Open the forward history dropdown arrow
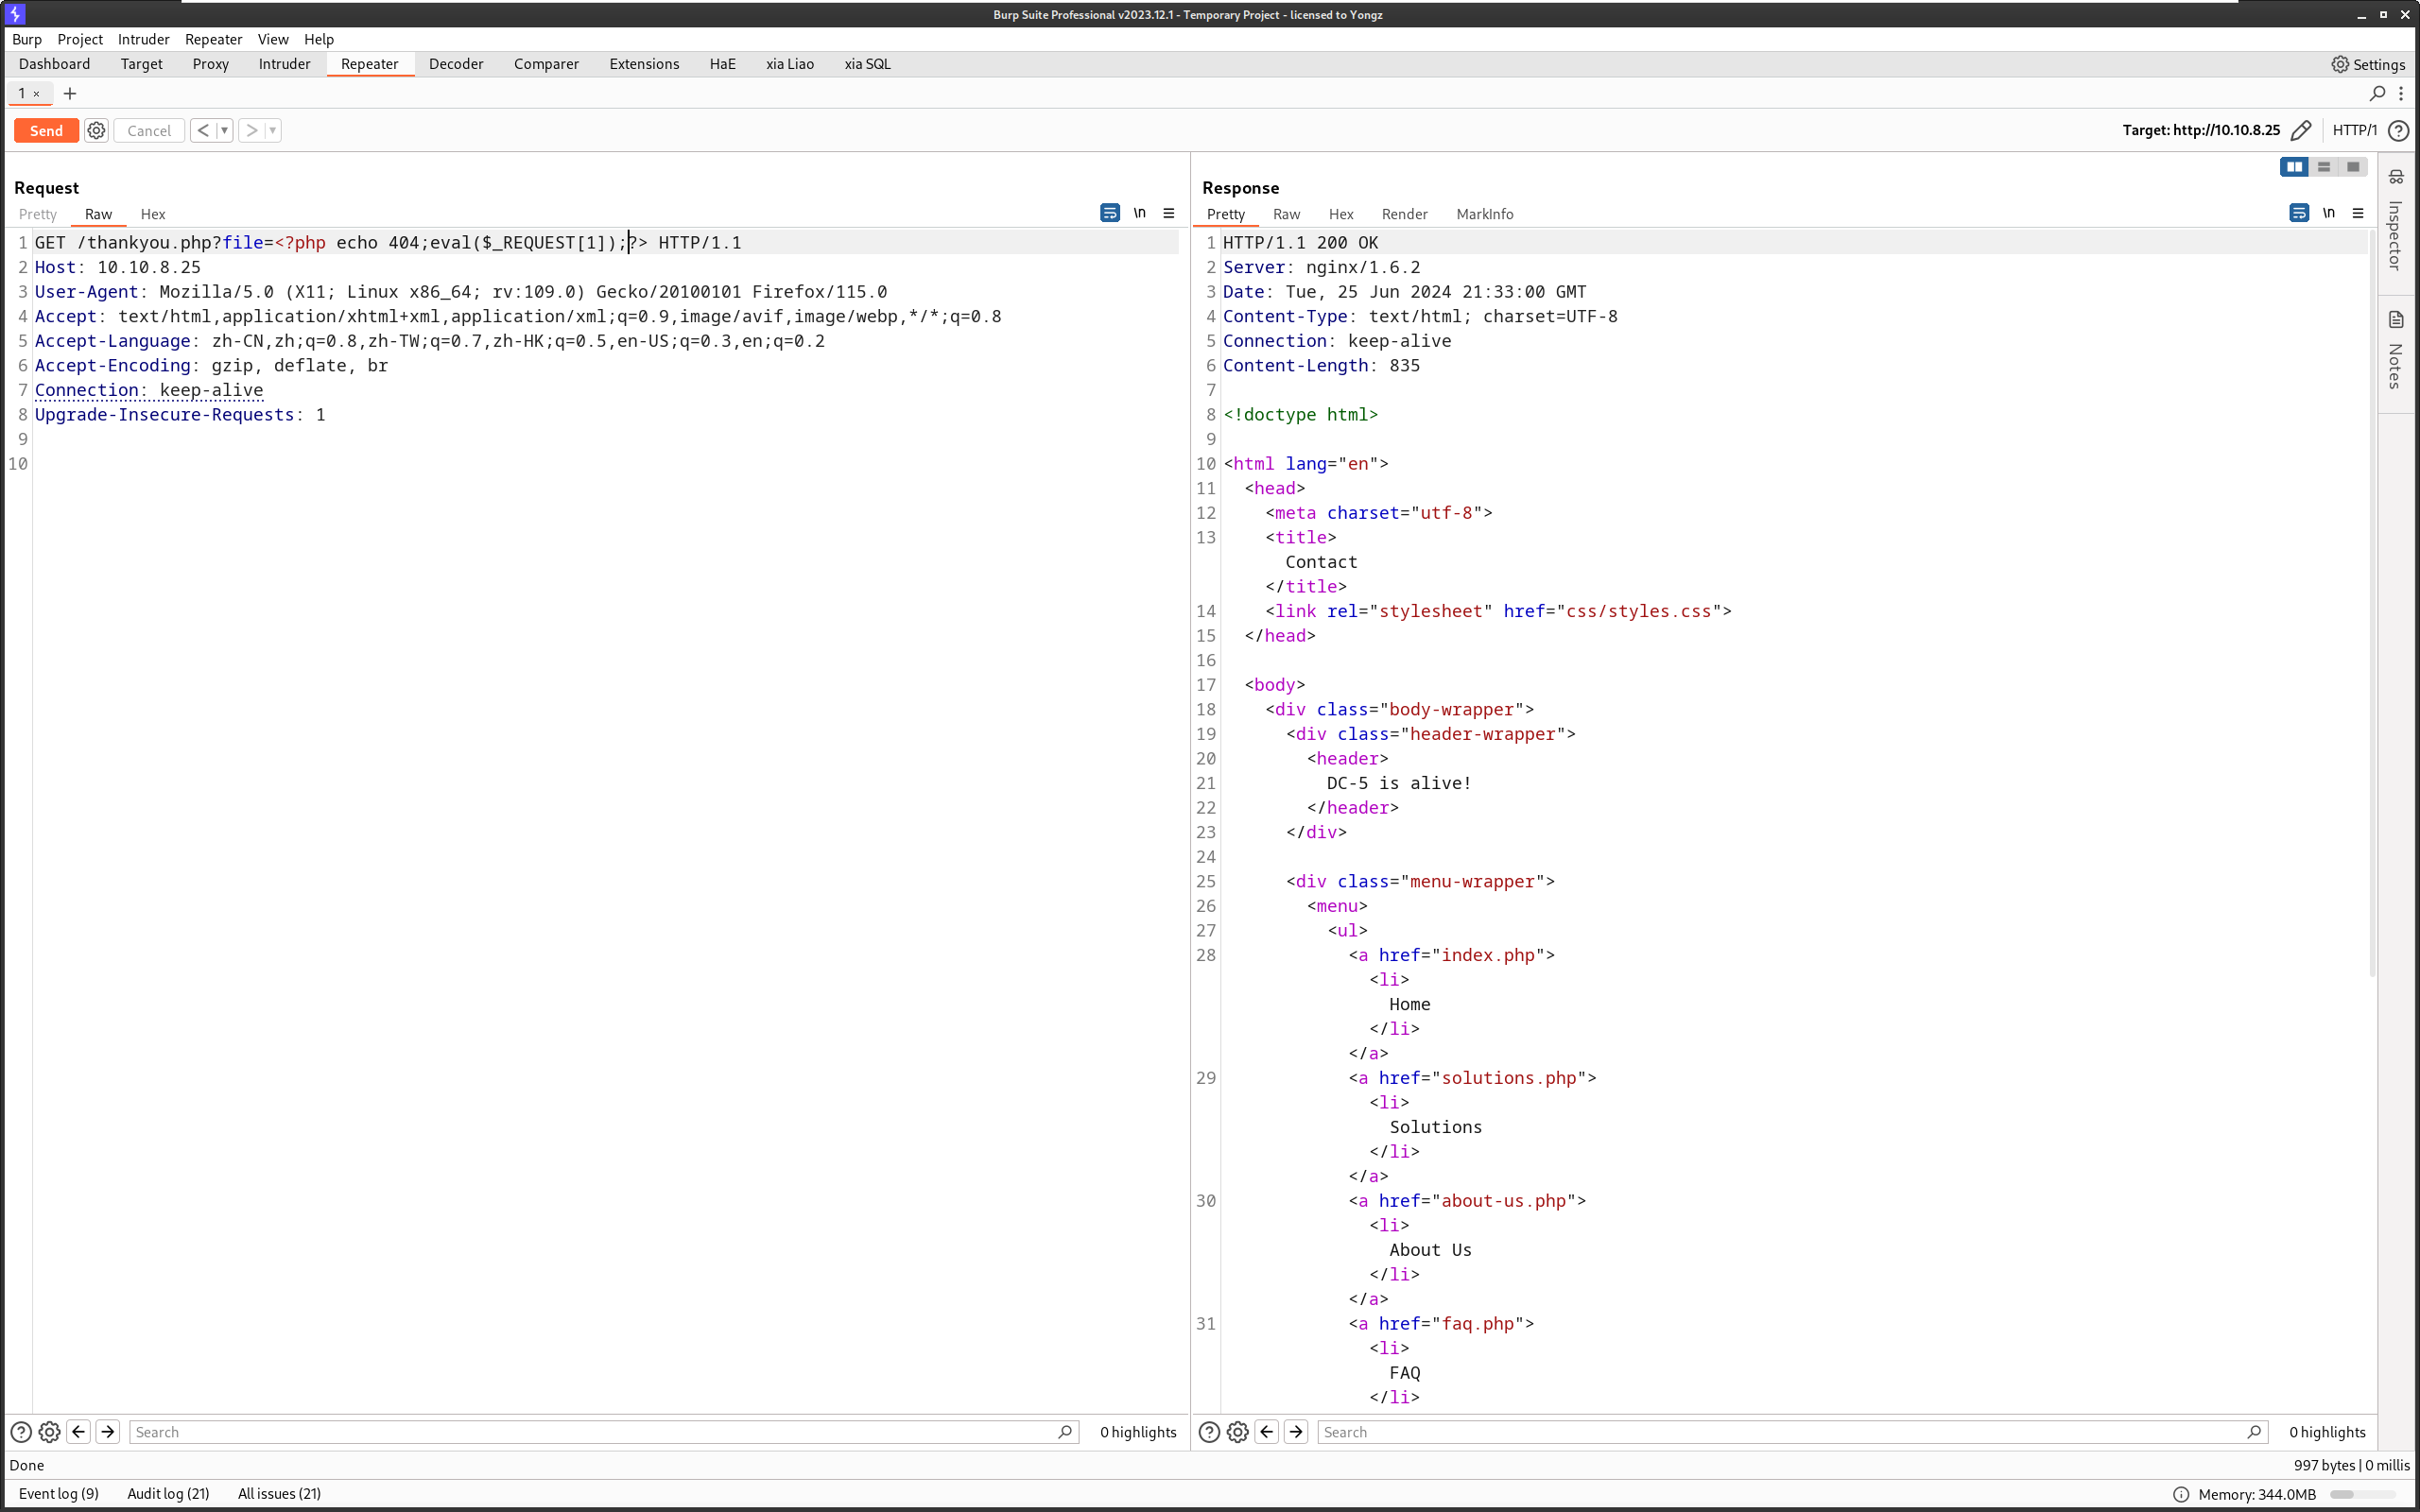Image resolution: width=2420 pixels, height=1512 pixels. [273, 131]
